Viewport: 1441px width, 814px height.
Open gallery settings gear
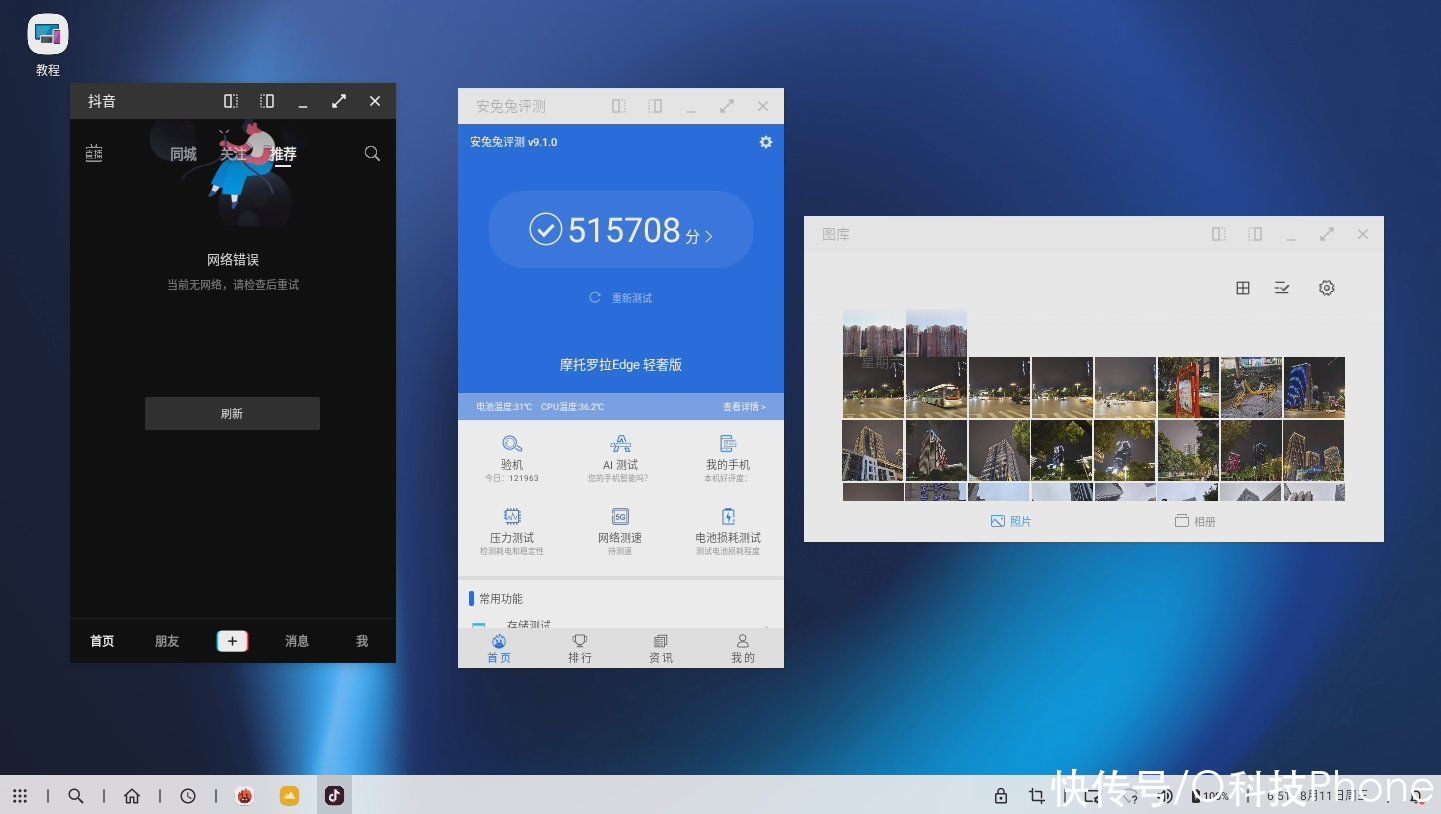coord(1327,288)
